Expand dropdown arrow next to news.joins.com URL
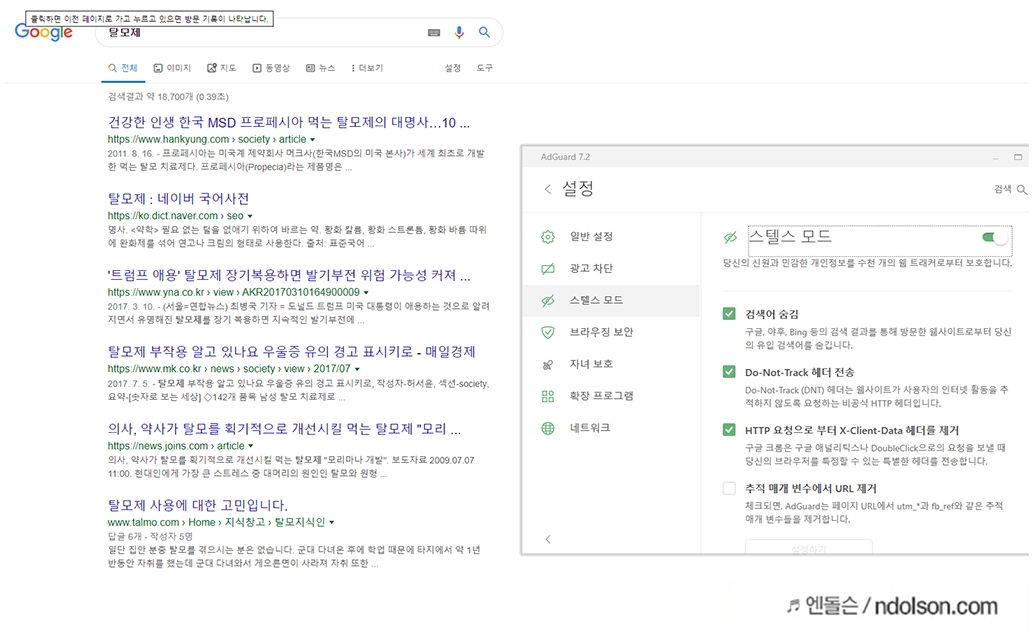Screen dimensions: 1034x632 251,446
